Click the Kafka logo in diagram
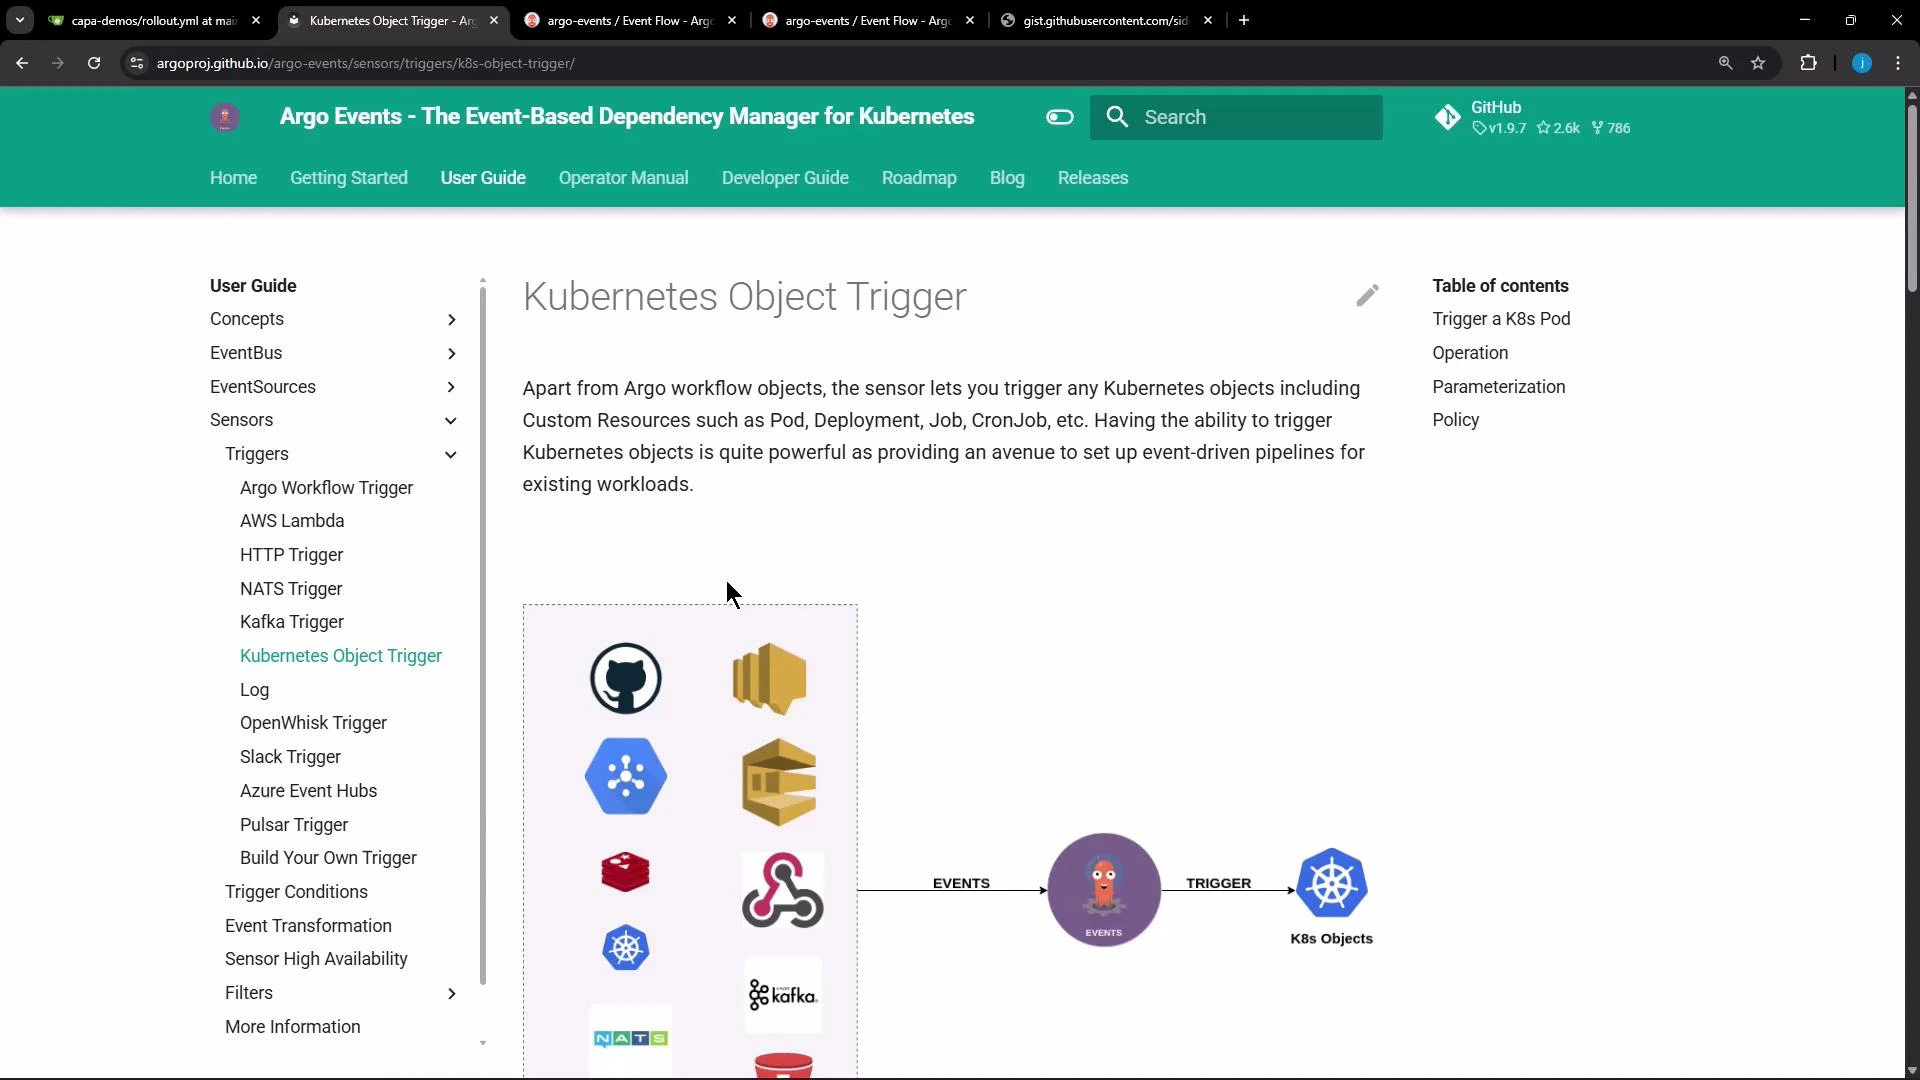This screenshot has width=1920, height=1080. click(x=783, y=995)
